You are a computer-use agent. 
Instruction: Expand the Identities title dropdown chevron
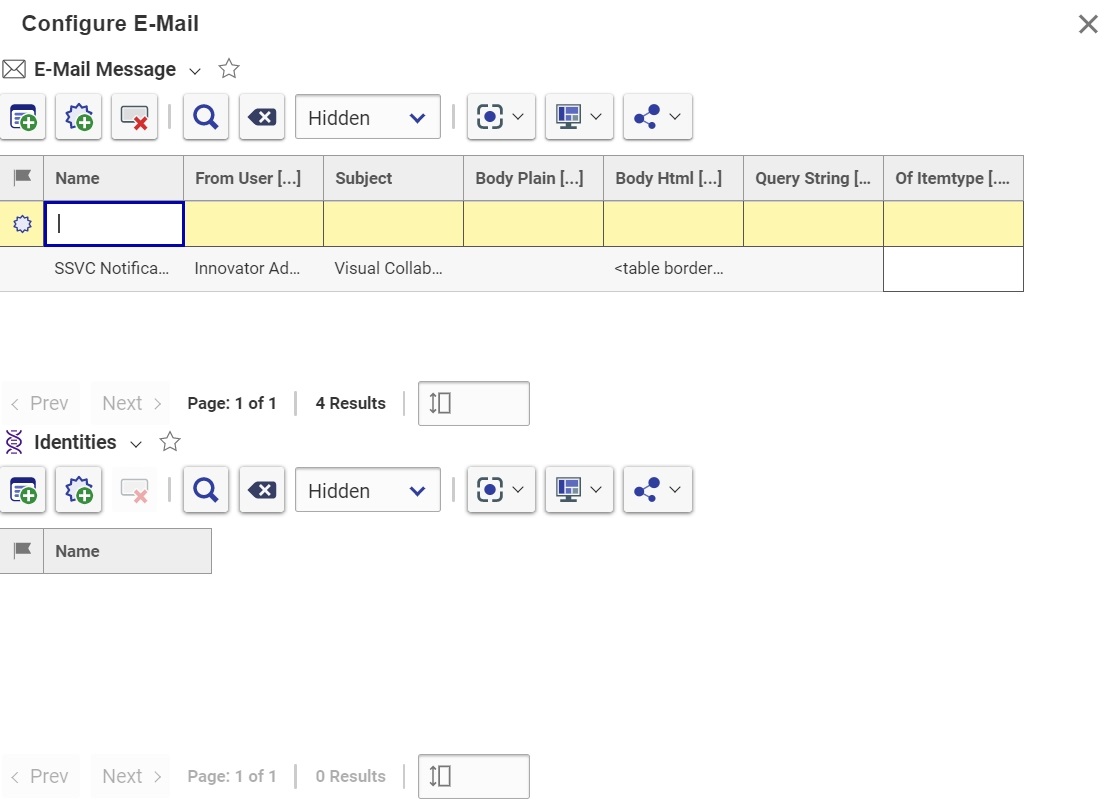click(x=136, y=444)
